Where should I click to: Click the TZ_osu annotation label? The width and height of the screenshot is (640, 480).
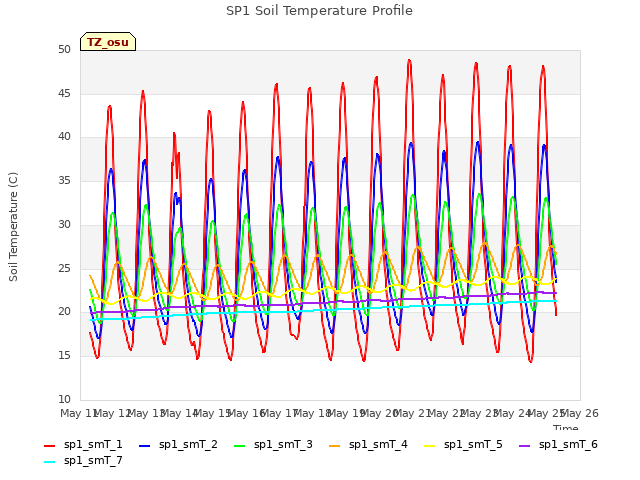108,42
